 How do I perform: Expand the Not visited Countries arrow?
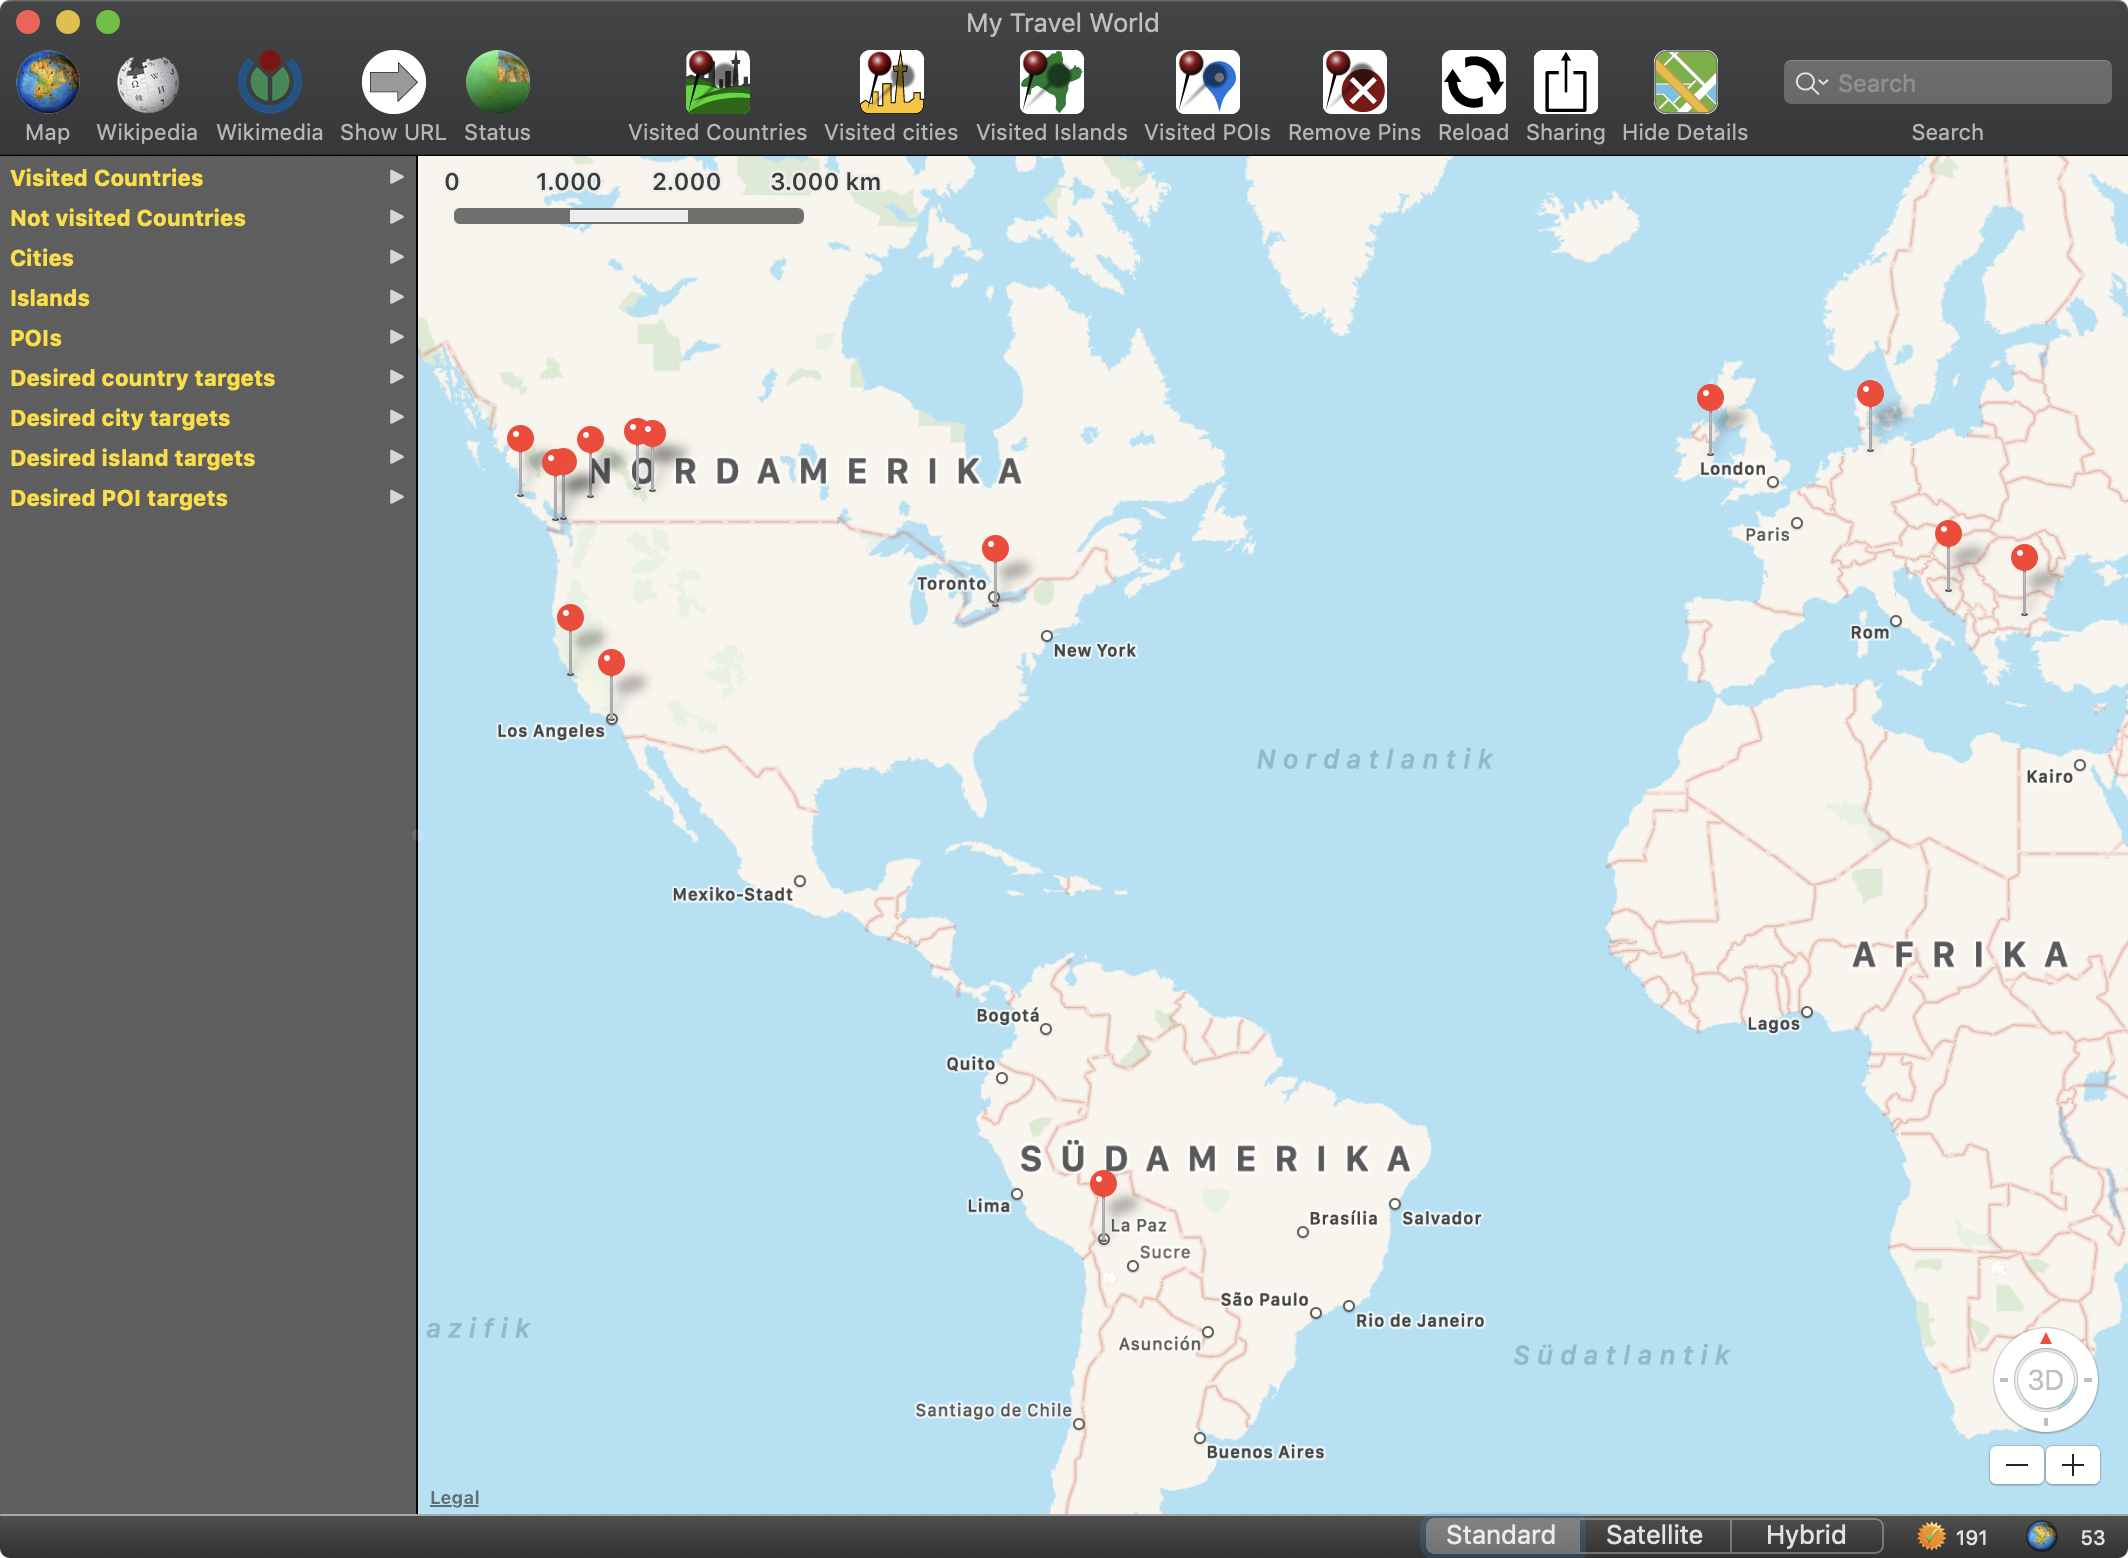pyautogui.click(x=397, y=217)
